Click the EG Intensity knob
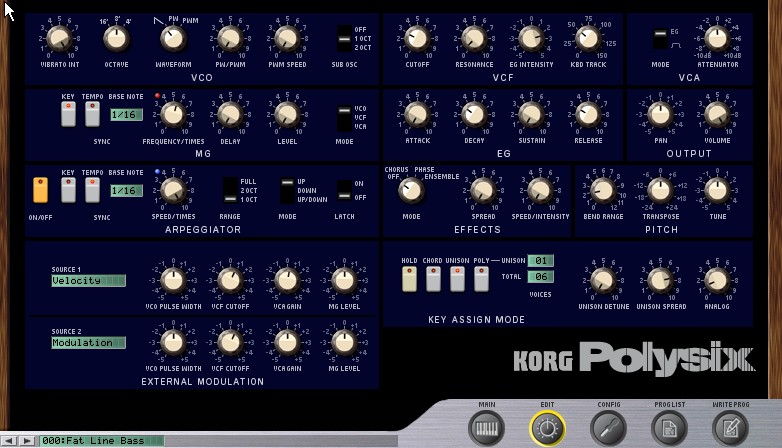This screenshot has width=782, height=448. pyautogui.click(x=531, y=38)
